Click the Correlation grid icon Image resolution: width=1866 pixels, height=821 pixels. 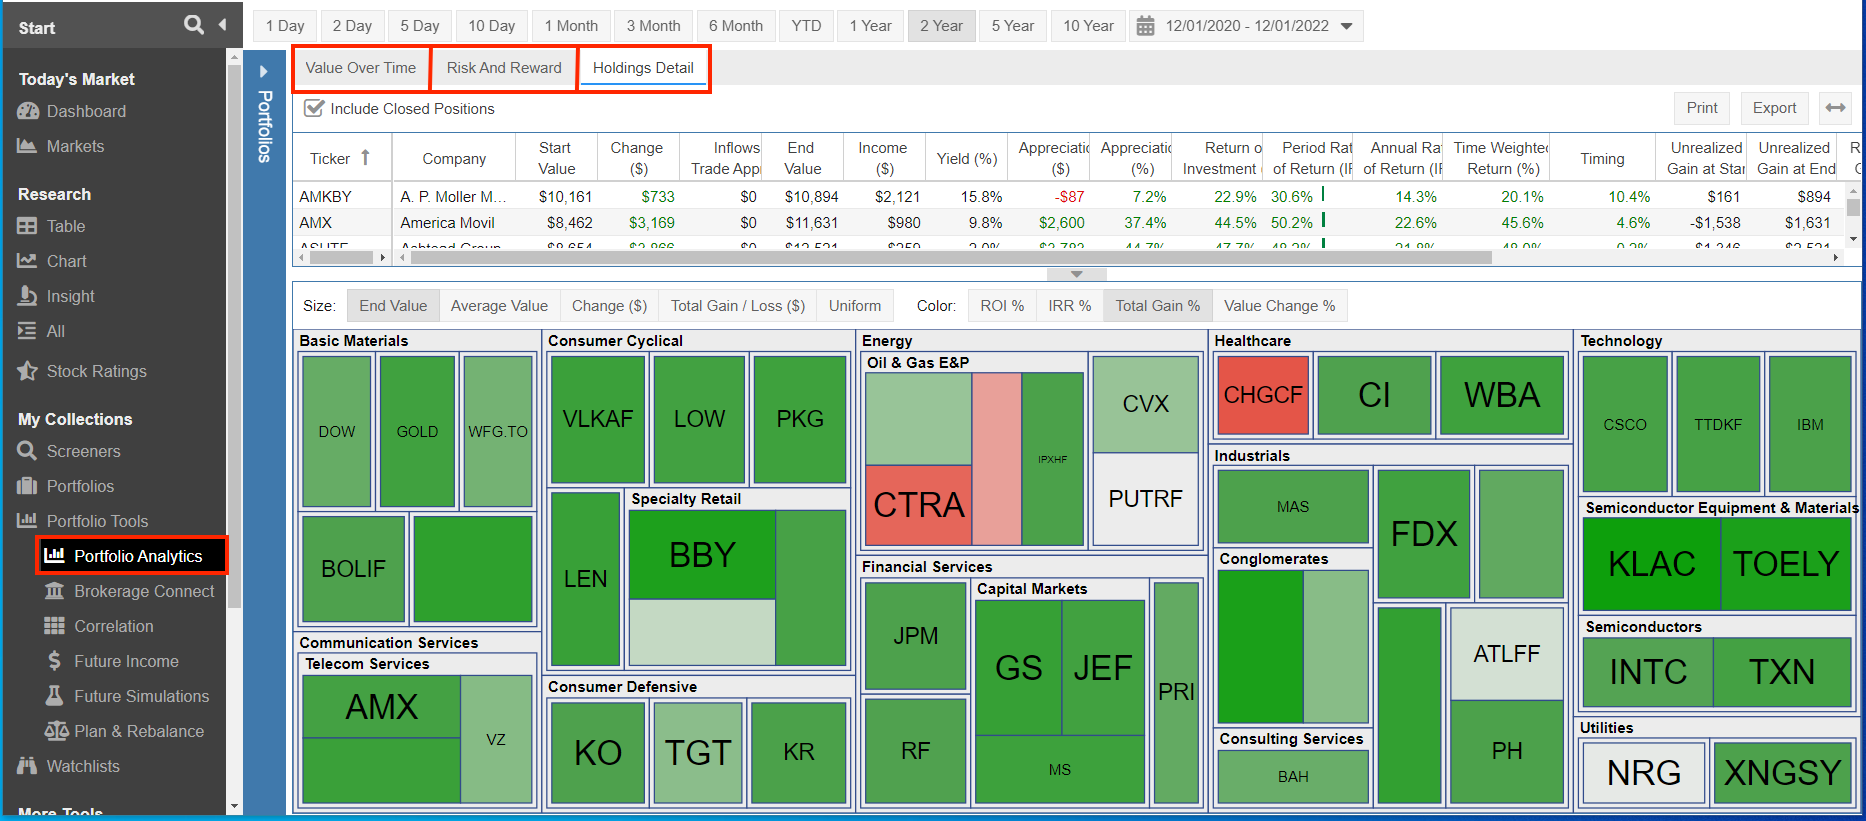point(54,626)
